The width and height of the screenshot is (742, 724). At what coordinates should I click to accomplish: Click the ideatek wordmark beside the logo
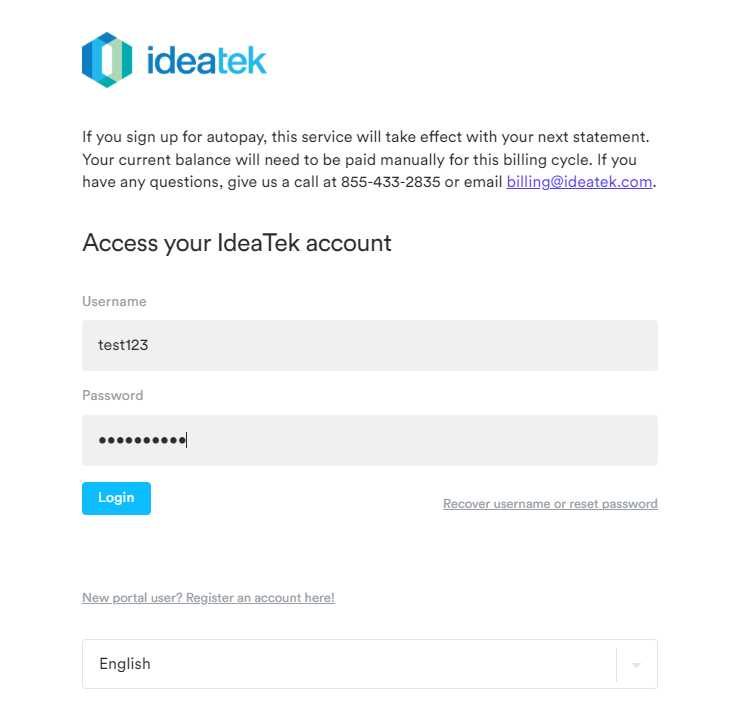pos(207,61)
